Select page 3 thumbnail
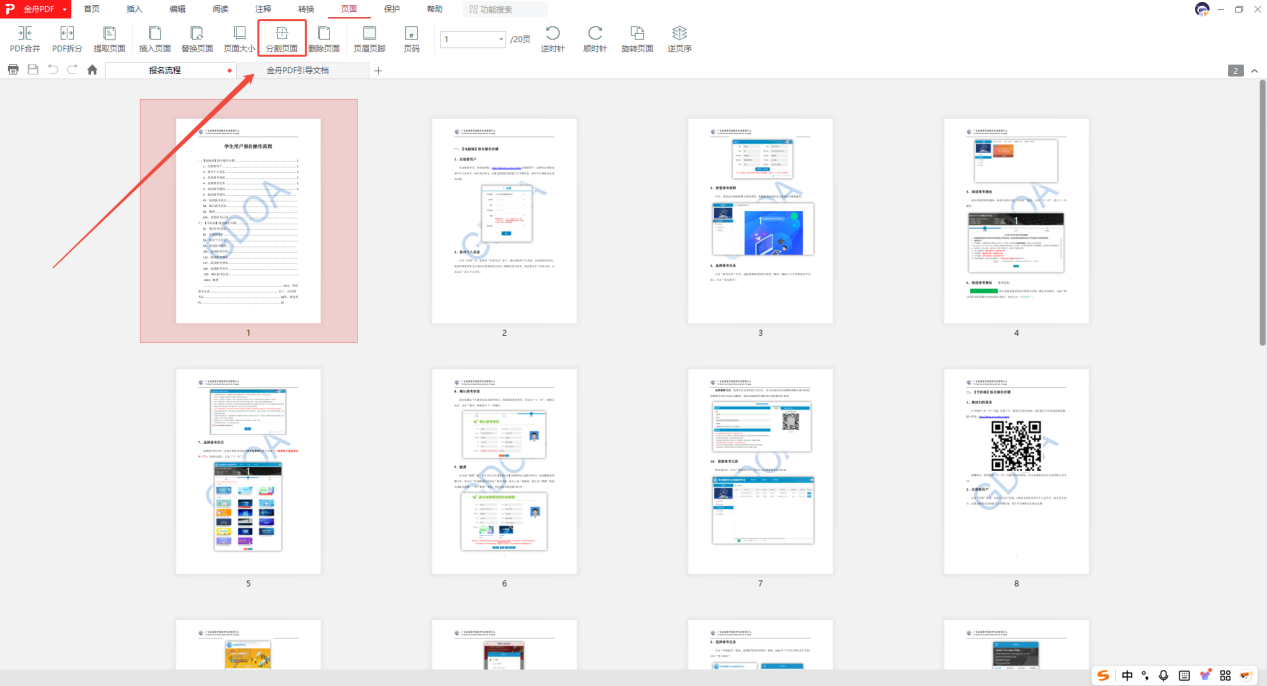 (x=760, y=221)
